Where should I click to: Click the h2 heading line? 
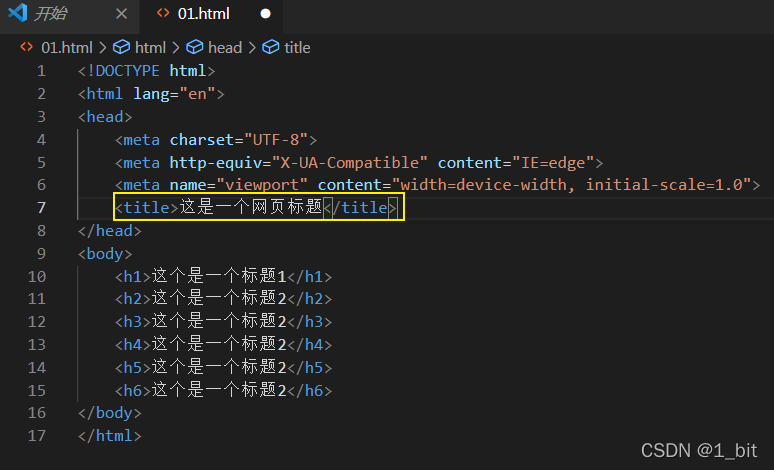(224, 299)
